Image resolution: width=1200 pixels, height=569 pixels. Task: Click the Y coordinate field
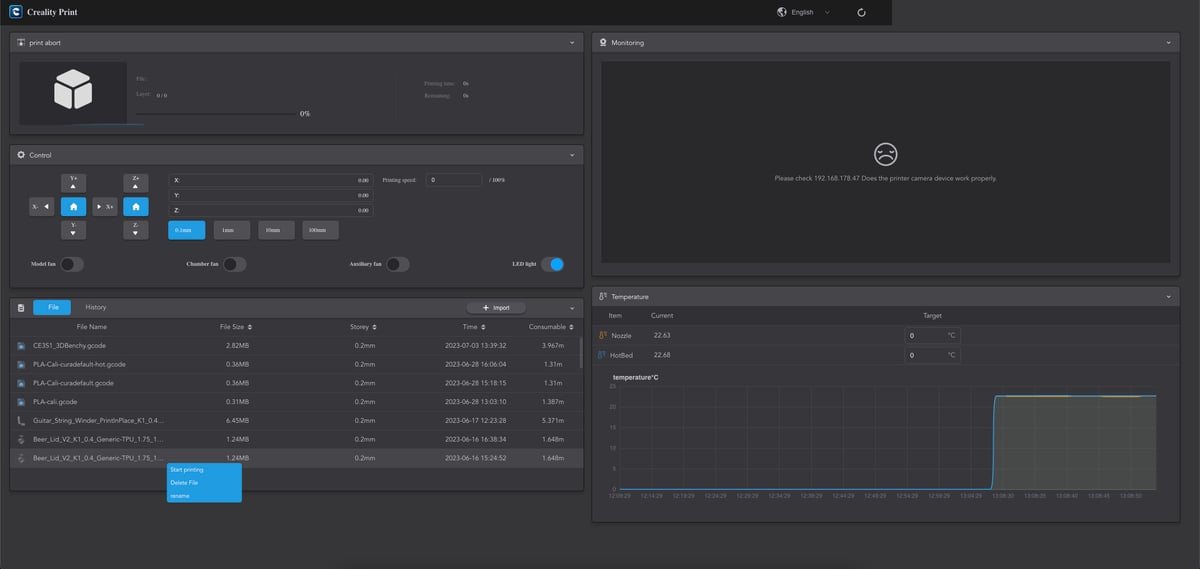[272, 195]
